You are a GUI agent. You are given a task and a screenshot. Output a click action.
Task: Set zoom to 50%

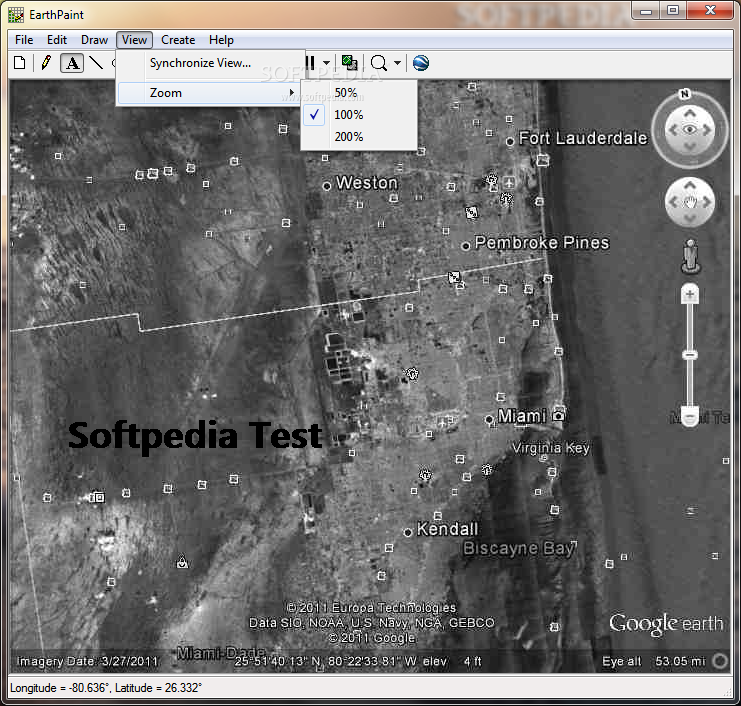(359, 93)
